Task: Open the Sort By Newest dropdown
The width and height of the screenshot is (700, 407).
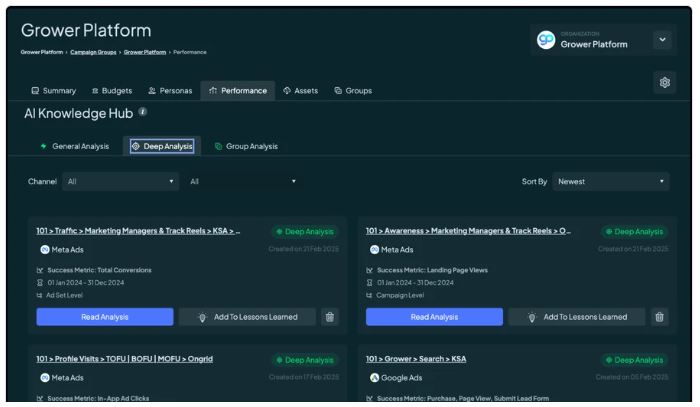Action: (x=611, y=182)
